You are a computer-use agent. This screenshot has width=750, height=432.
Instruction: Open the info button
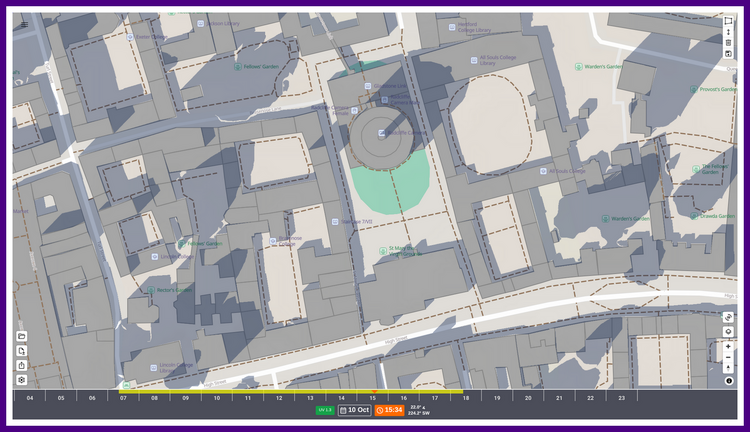coord(728,381)
